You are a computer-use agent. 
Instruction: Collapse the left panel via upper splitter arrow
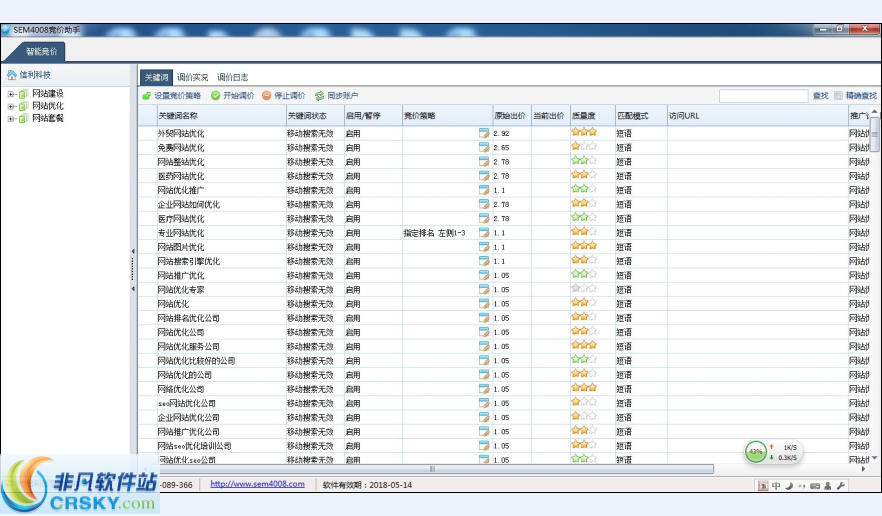(x=133, y=251)
